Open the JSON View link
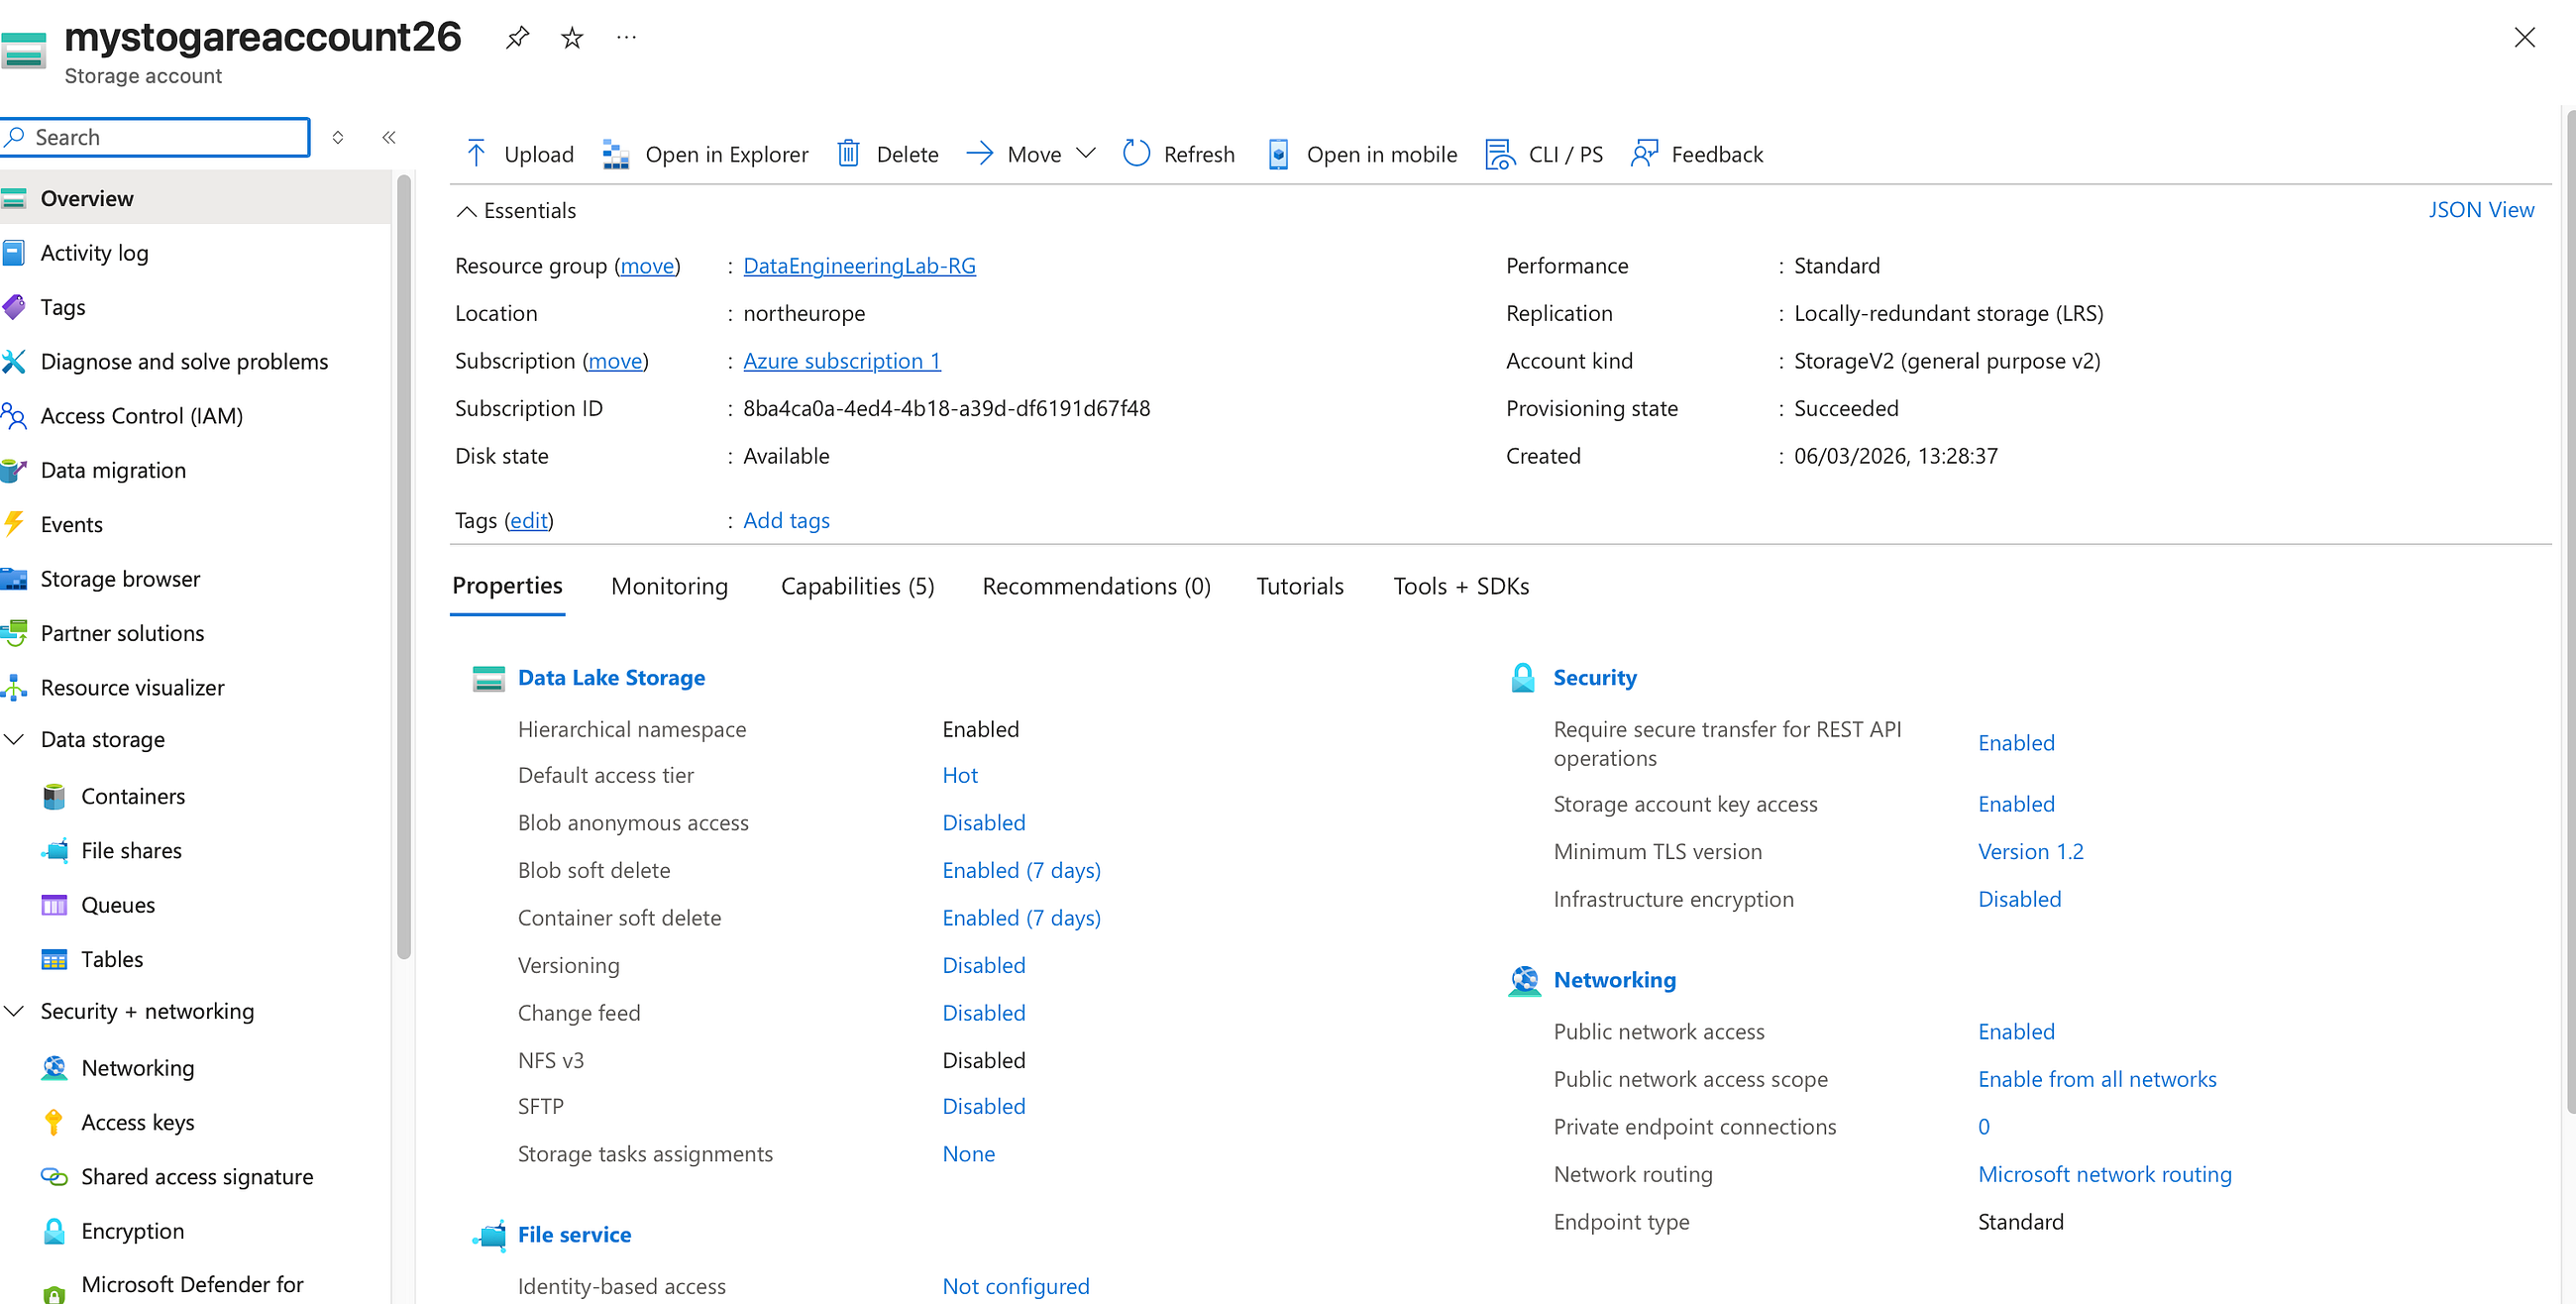This screenshot has height=1304, width=2576. click(x=2481, y=210)
